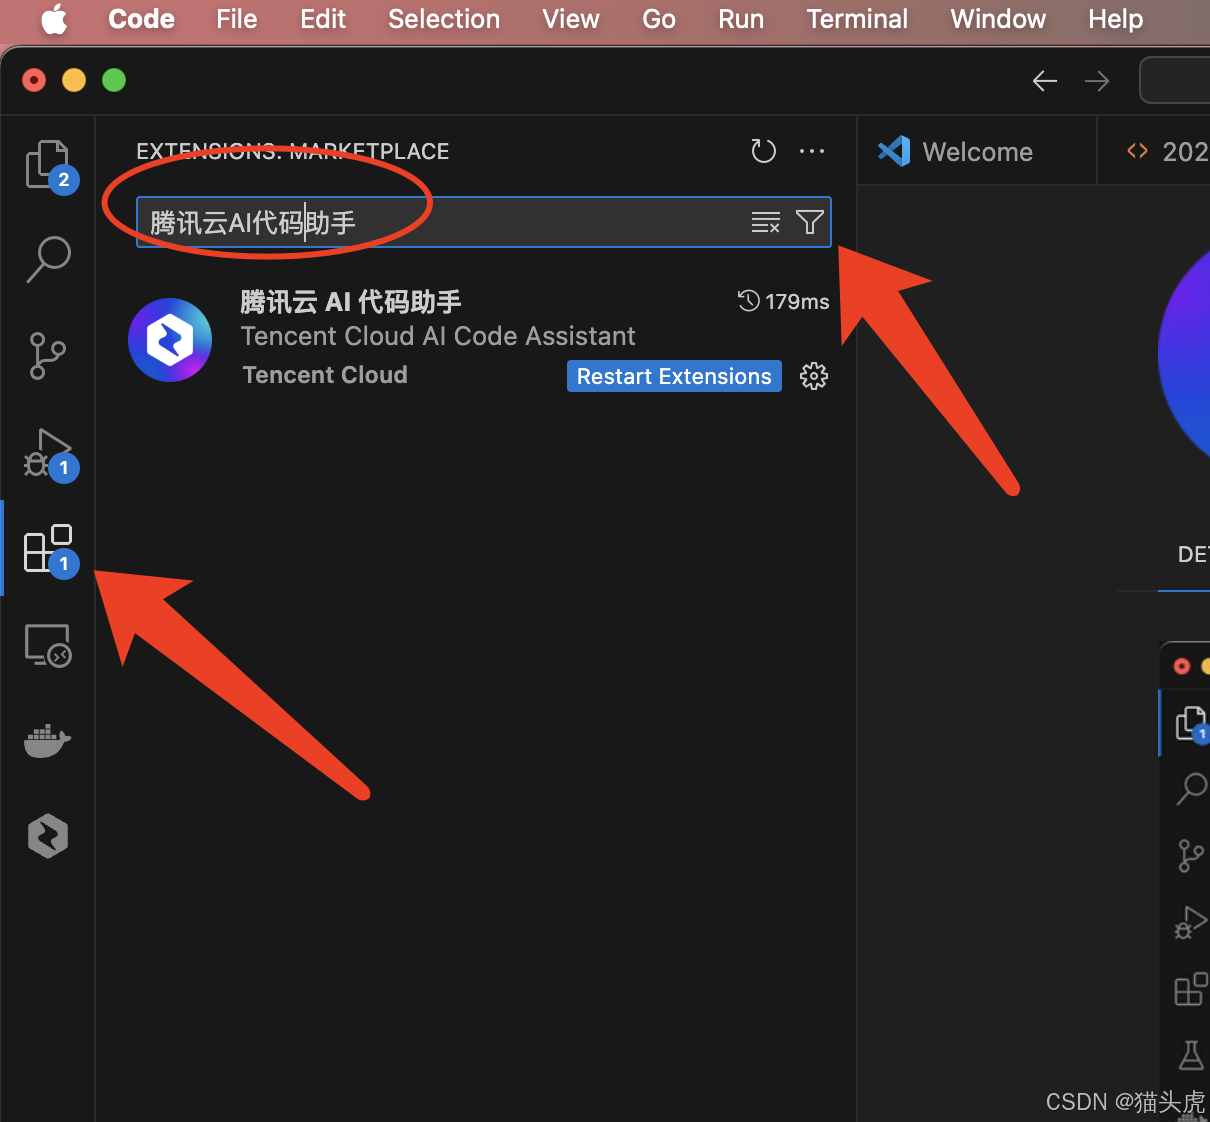Open the Help menu
The height and width of the screenshot is (1122, 1210).
pos(1115,19)
